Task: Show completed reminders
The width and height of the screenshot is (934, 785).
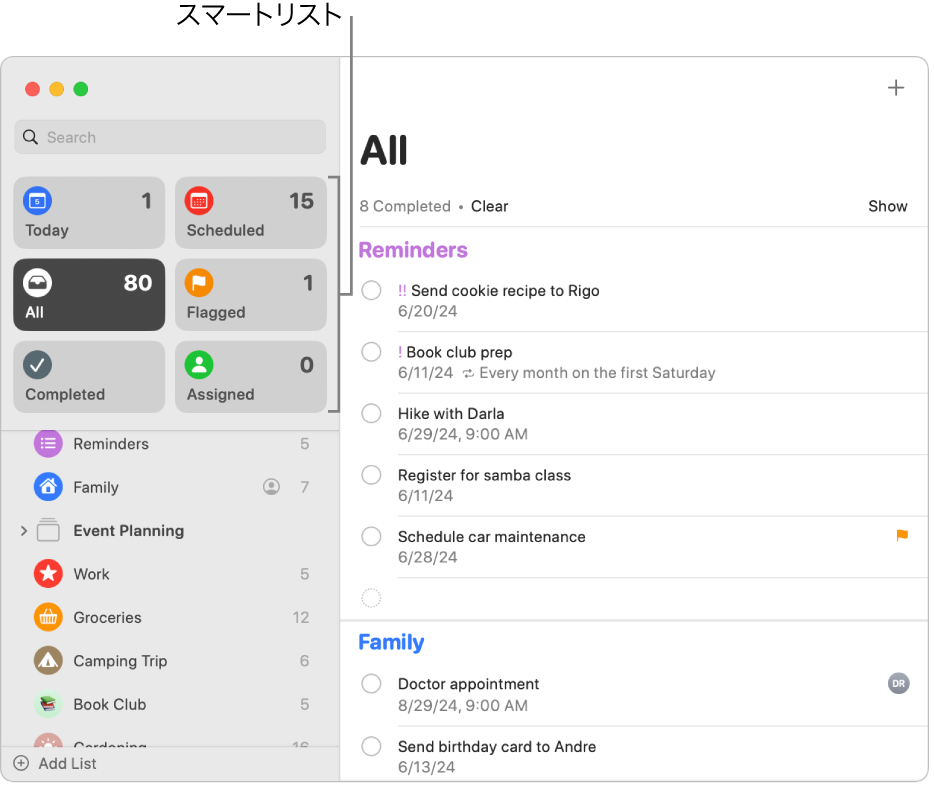Action: [x=888, y=206]
